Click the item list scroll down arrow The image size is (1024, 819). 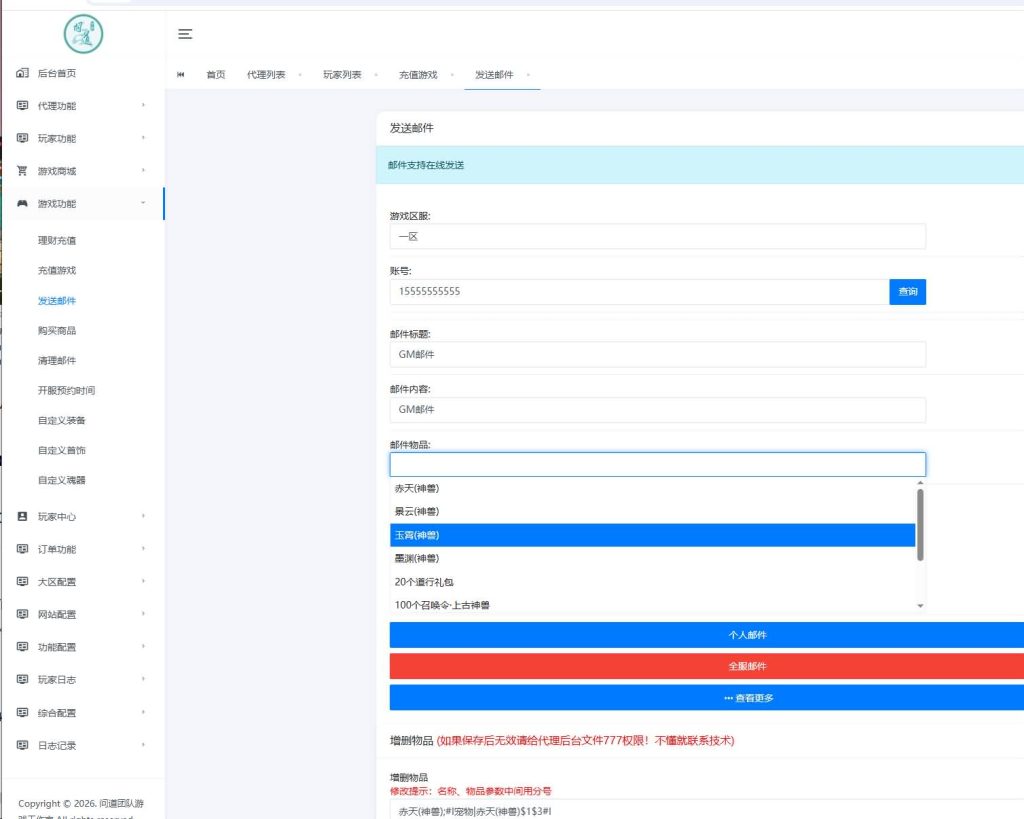click(x=920, y=606)
